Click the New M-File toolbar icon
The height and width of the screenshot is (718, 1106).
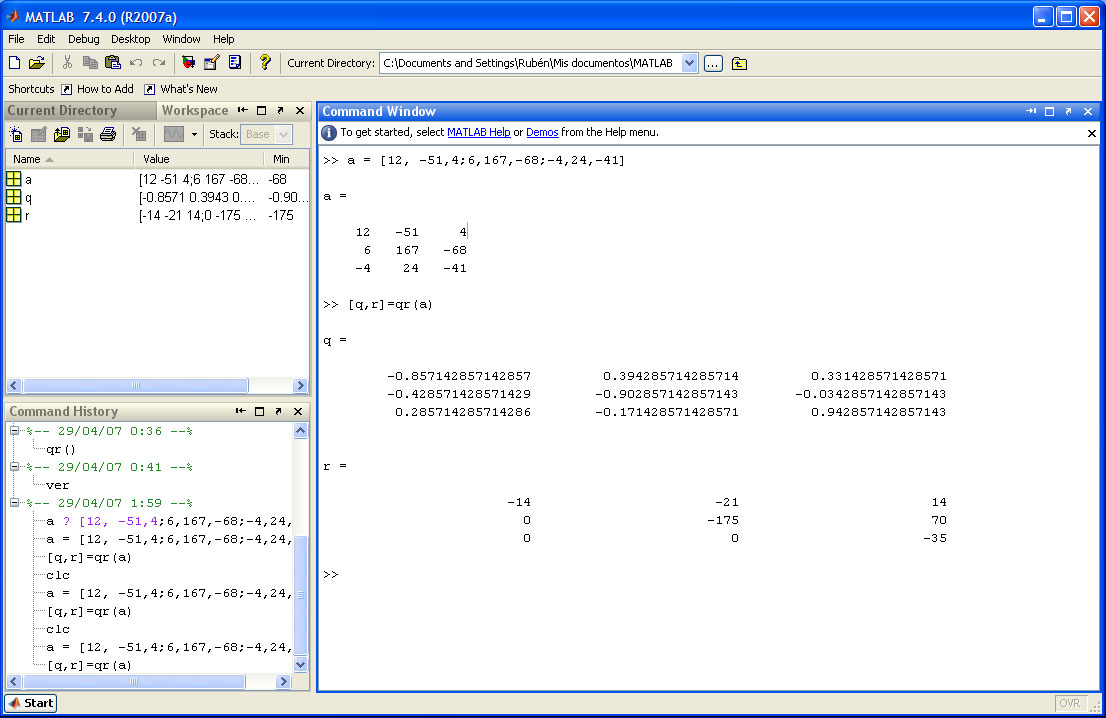click(x=14, y=63)
